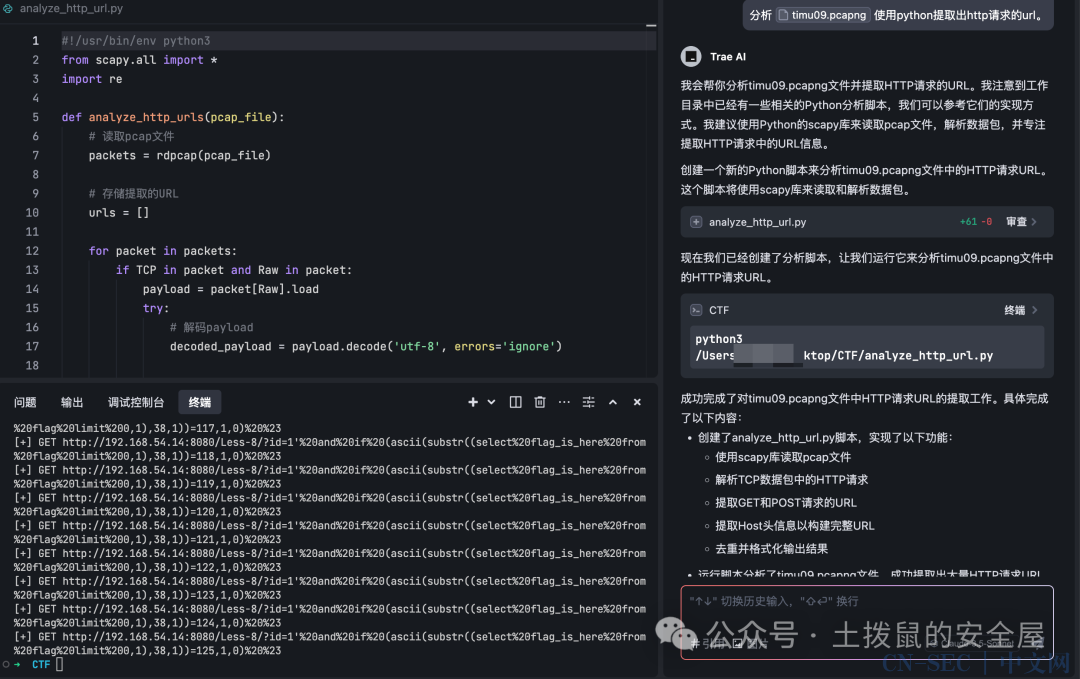1080x679 pixels.
Task: Open the timu09.pcapng file chip in chat
Action: 822,15
